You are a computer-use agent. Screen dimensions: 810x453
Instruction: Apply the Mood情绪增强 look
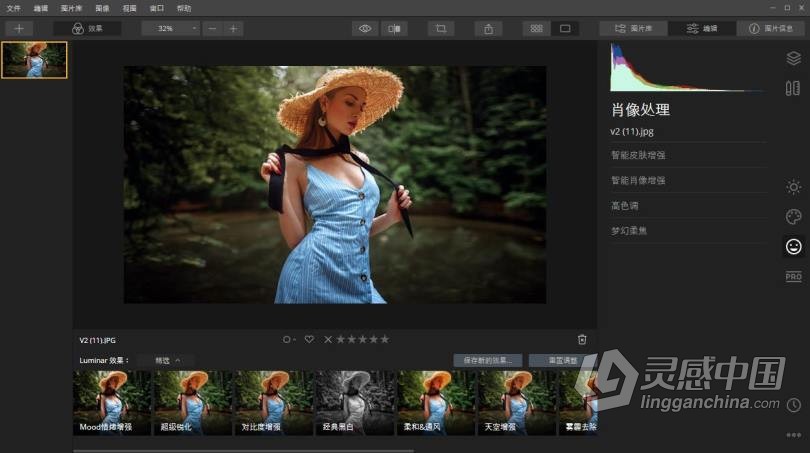[x=112, y=403]
